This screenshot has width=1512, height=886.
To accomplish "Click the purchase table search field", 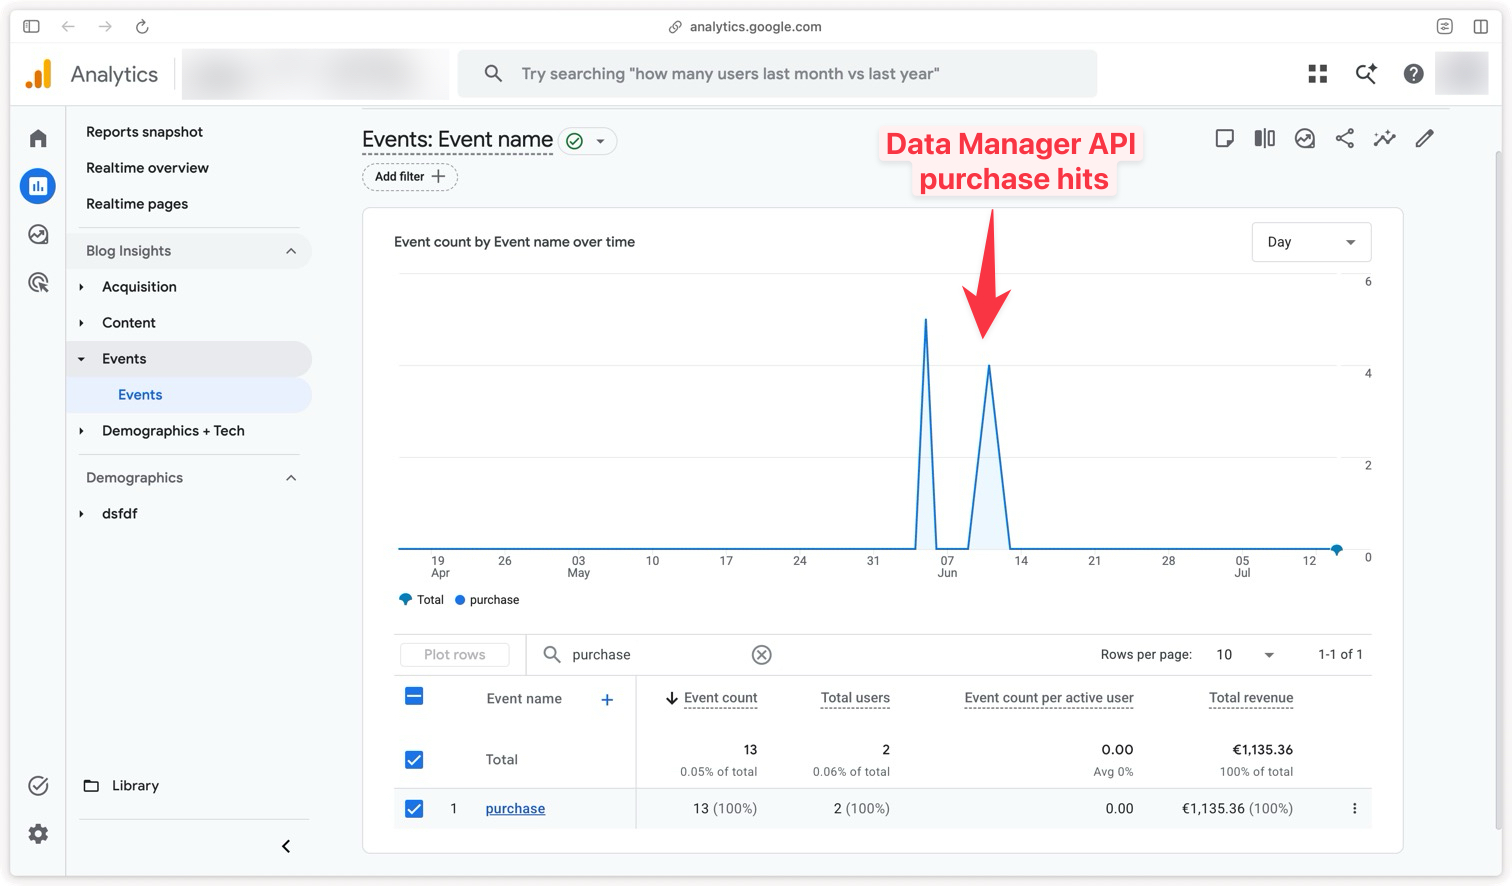I will [659, 655].
